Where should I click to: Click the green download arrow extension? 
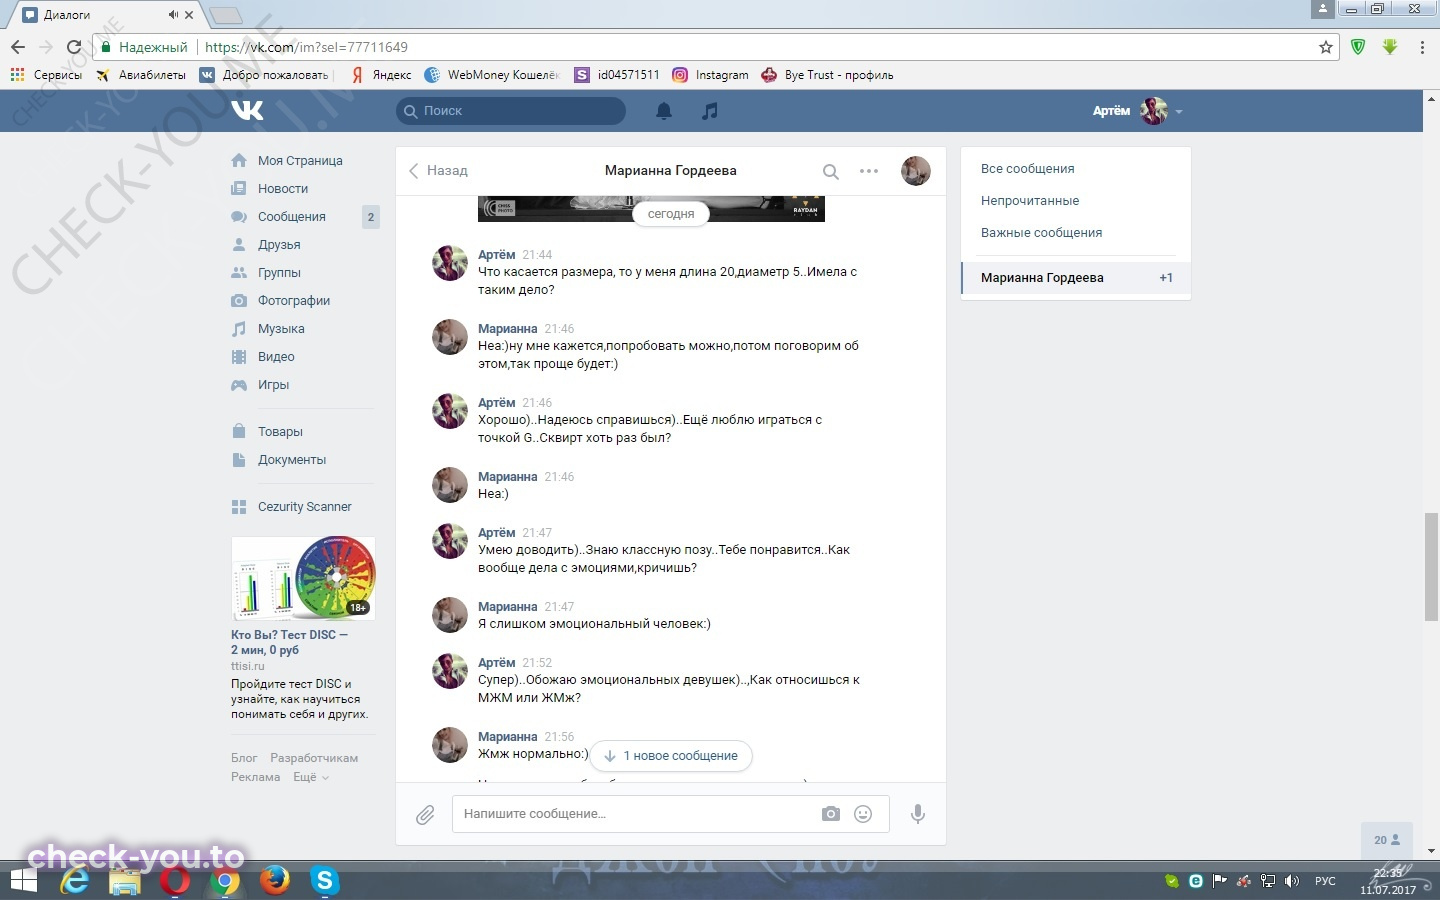1390,47
